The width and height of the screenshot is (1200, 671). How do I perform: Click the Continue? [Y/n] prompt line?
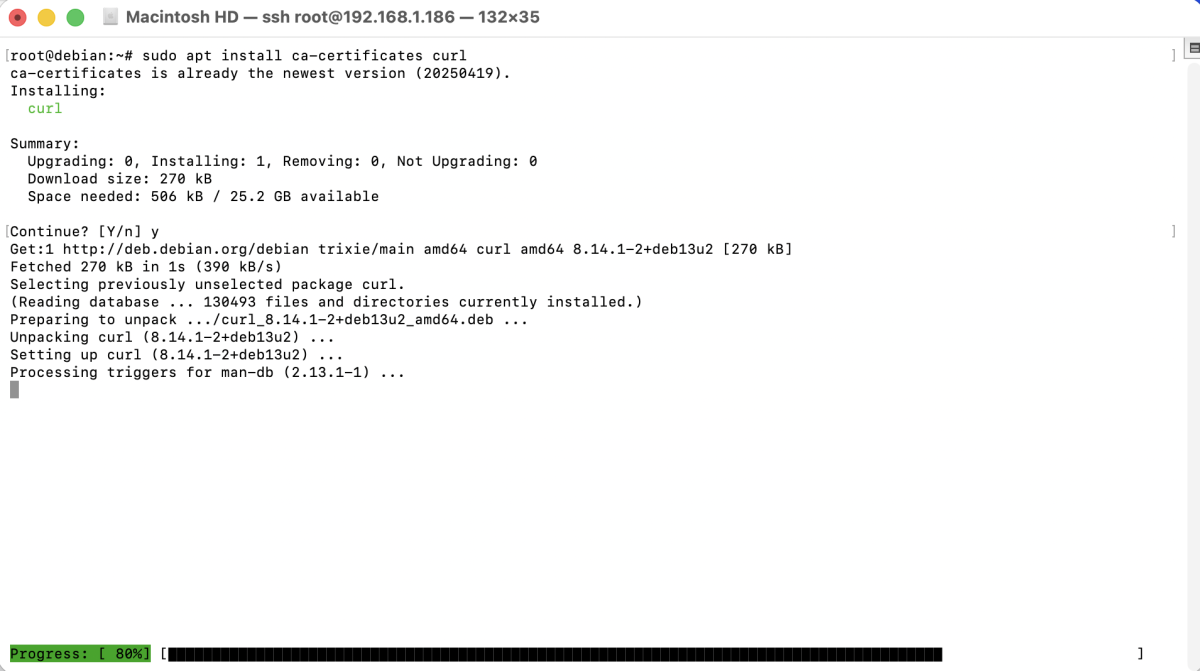[84, 231]
